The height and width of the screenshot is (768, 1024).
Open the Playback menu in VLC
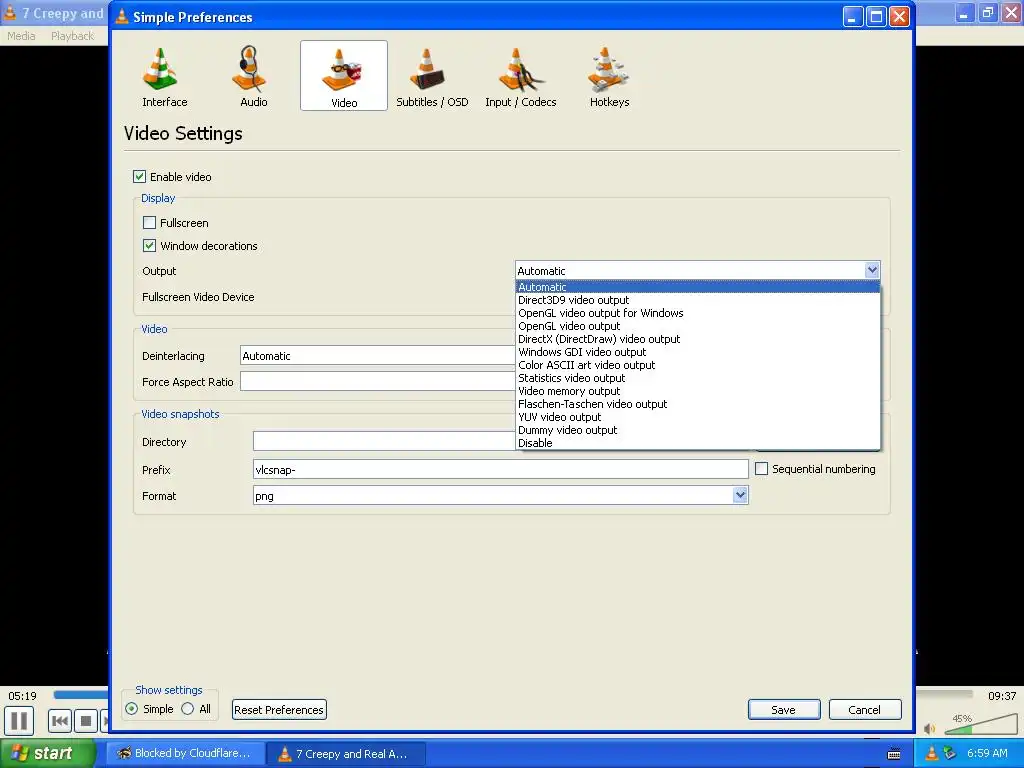pyautogui.click(x=72, y=36)
